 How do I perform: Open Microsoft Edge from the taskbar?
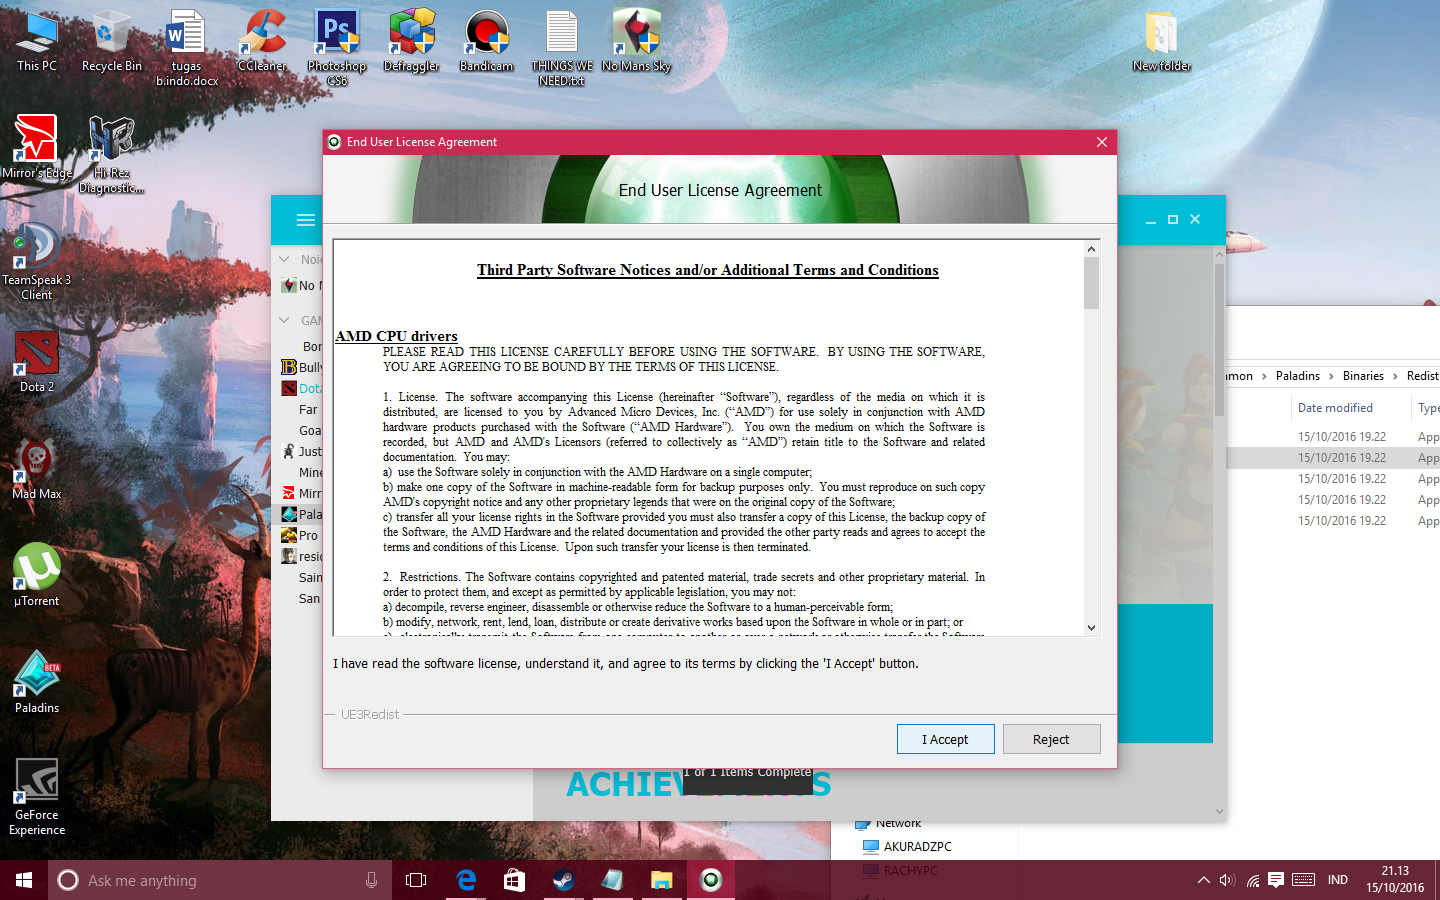[465, 880]
